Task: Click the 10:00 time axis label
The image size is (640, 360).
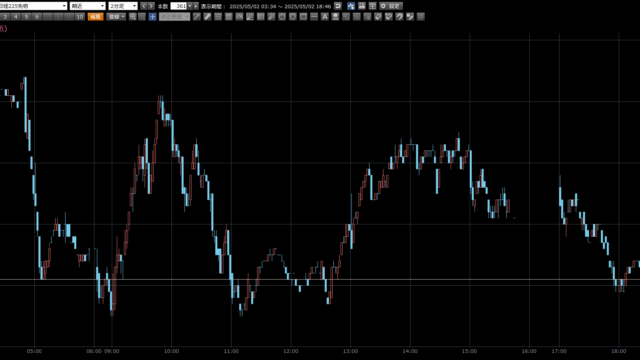Action: [x=171, y=351]
